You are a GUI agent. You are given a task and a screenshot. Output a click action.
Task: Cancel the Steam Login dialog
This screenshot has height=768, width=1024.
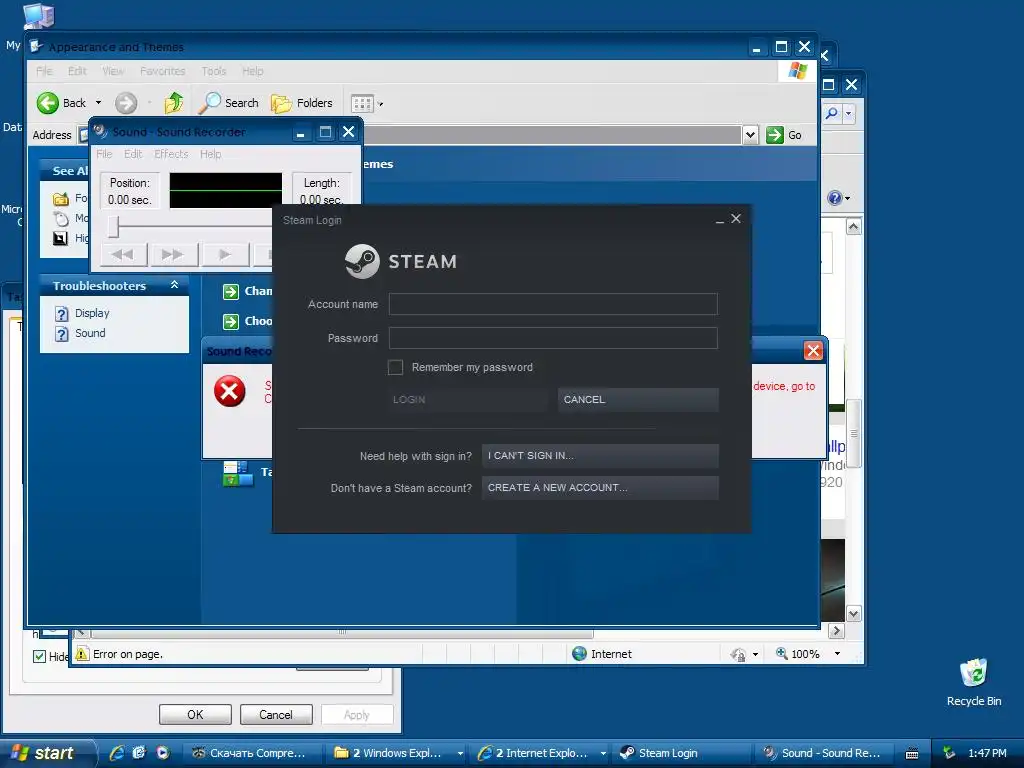[638, 399]
